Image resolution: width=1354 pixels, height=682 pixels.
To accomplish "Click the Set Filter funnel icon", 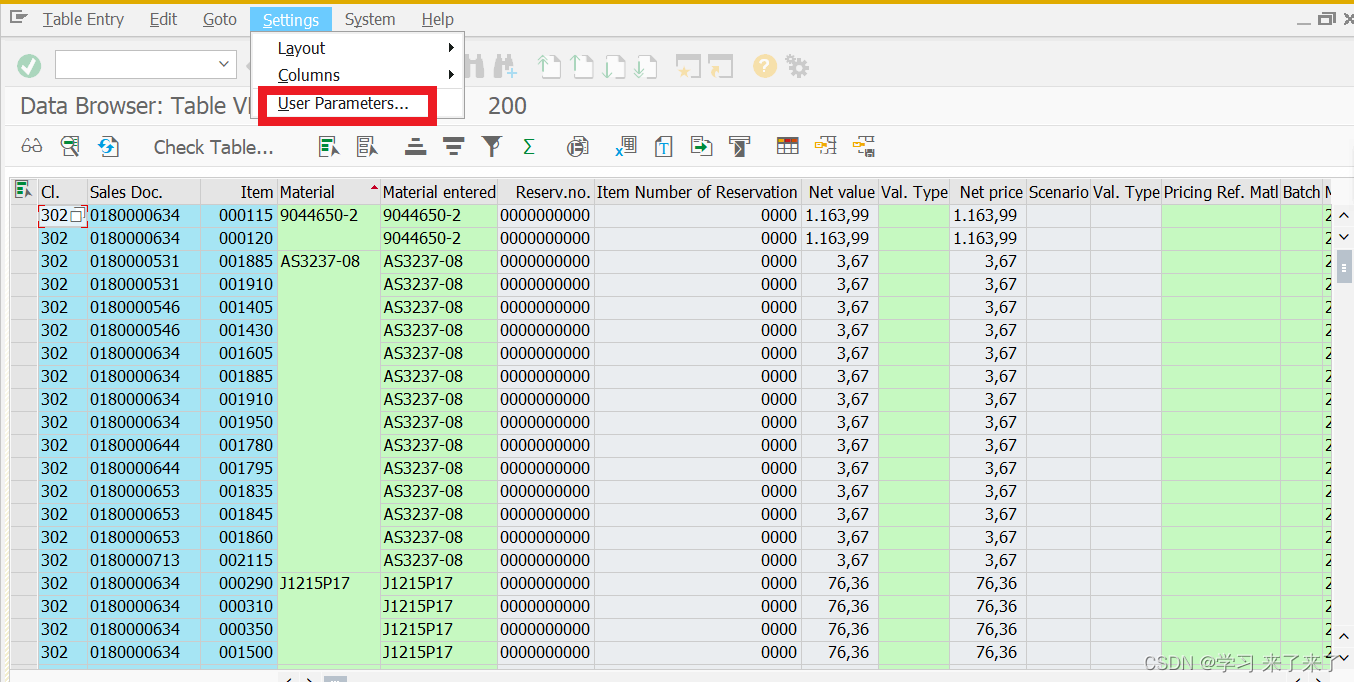I will pos(491,147).
